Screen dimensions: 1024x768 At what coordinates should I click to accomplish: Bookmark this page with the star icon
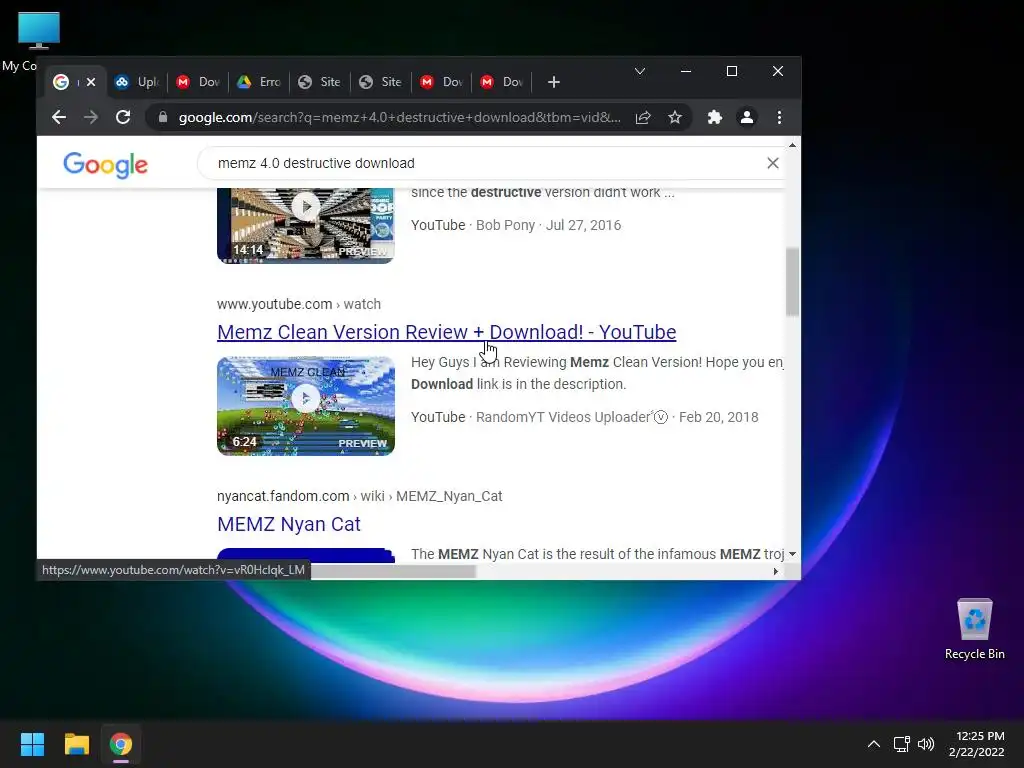pyautogui.click(x=675, y=117)
